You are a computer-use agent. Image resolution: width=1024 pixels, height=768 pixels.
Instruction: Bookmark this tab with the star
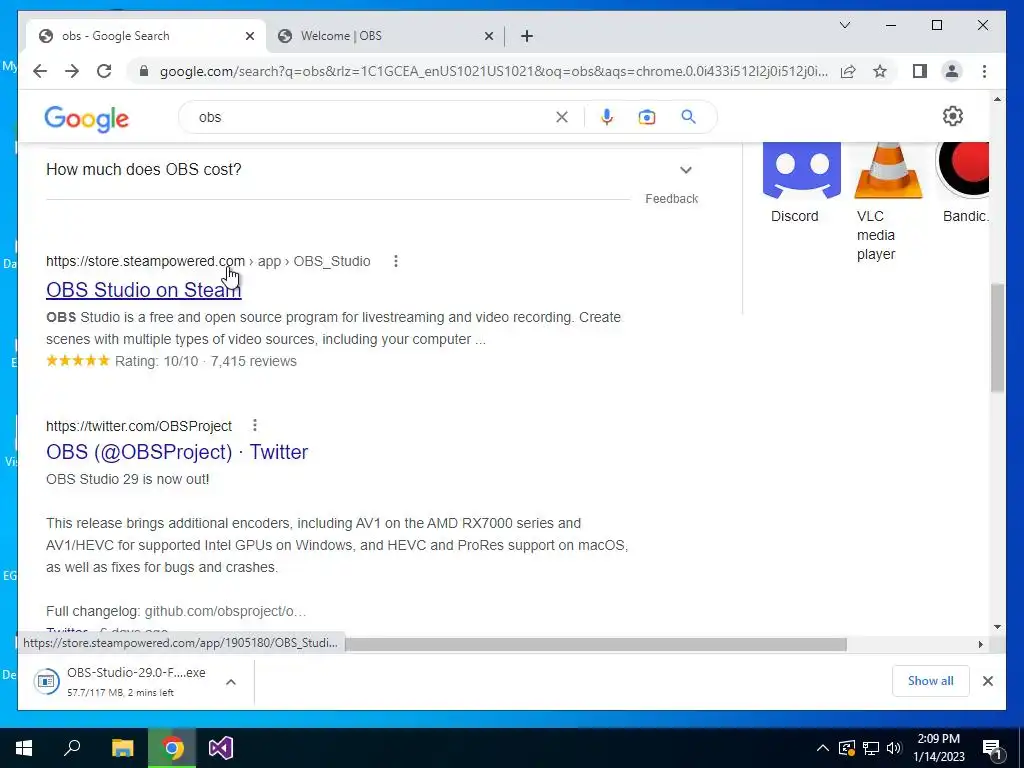(880, 71)
